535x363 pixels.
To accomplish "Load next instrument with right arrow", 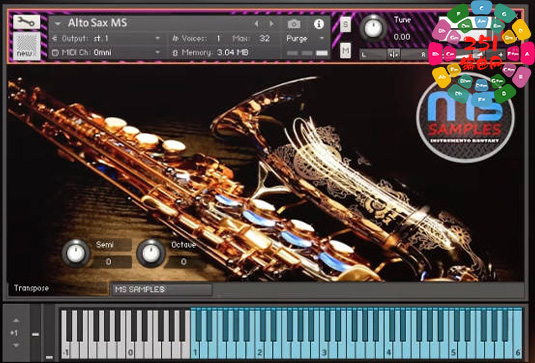I will [x=271, y=24].
